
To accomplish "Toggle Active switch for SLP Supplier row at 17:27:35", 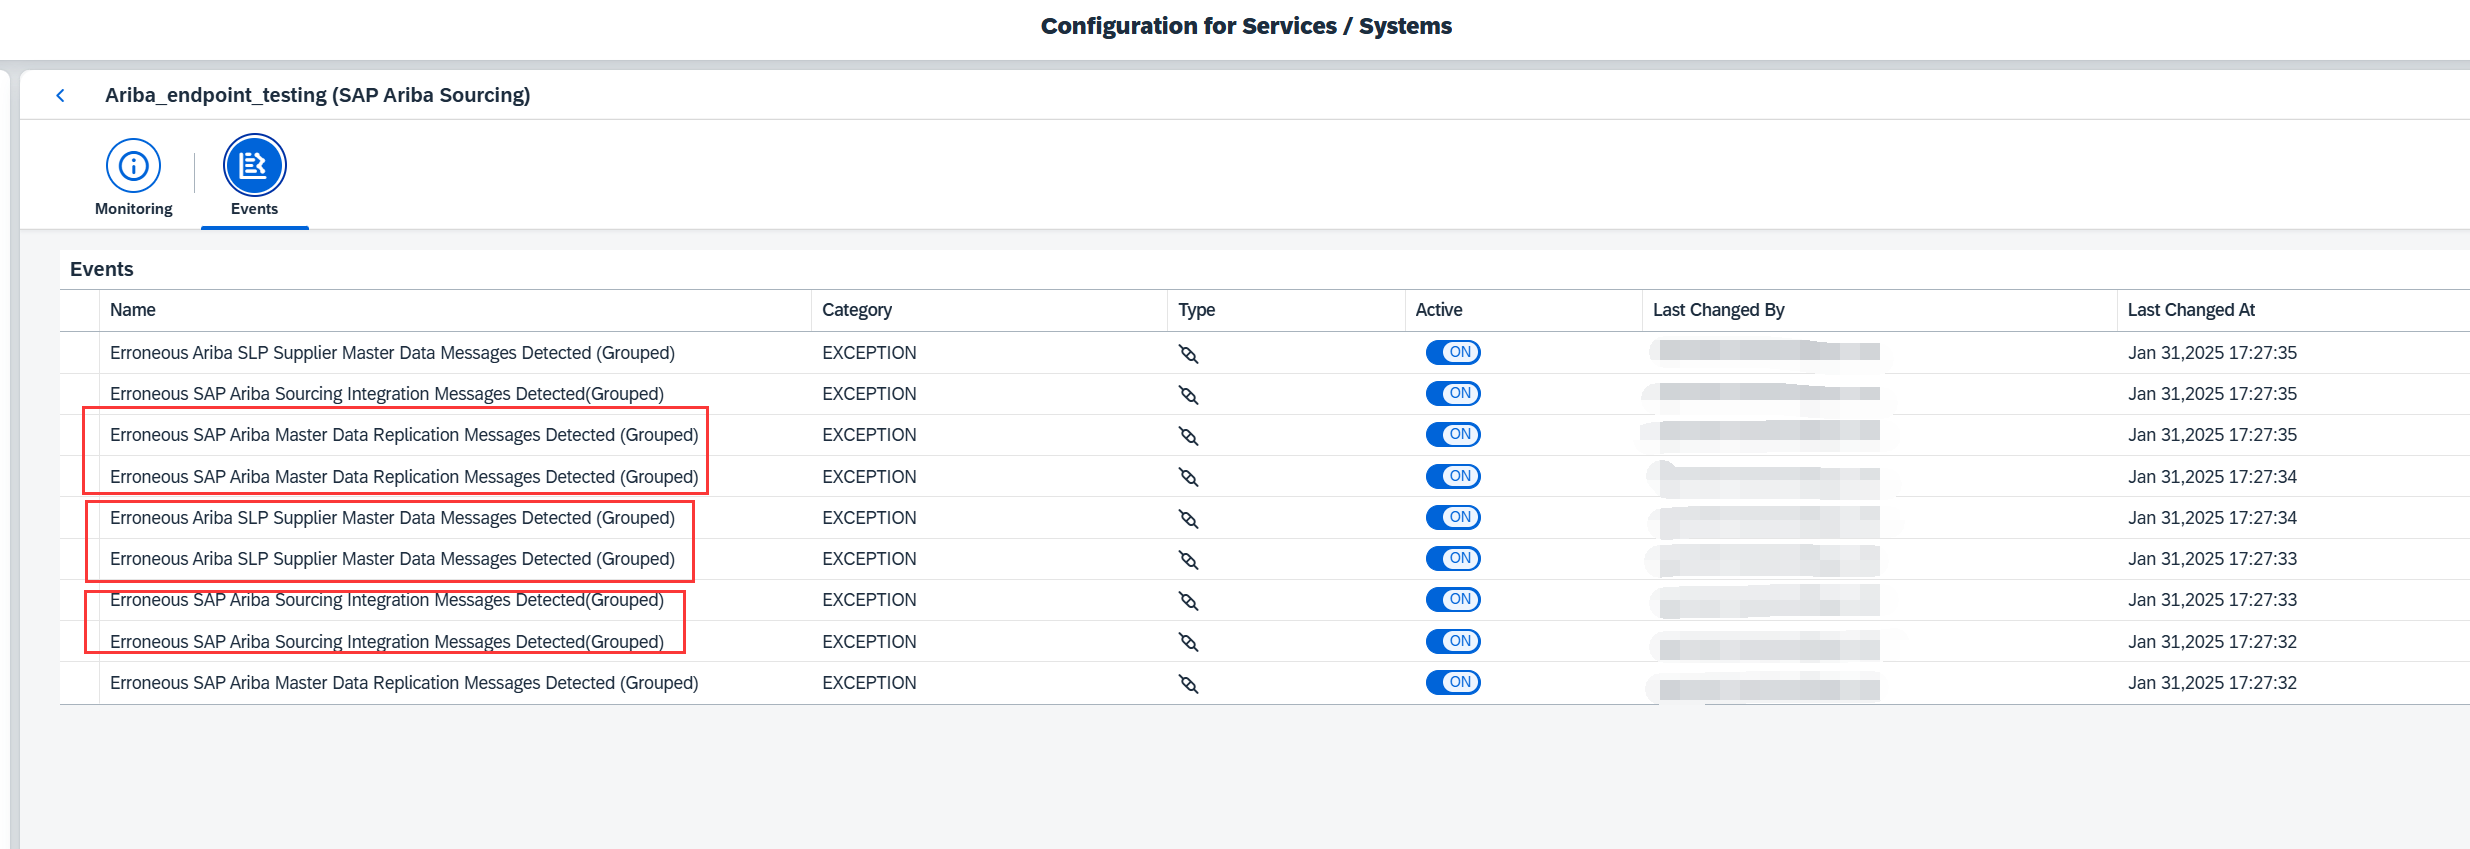I will (1453, 352).
